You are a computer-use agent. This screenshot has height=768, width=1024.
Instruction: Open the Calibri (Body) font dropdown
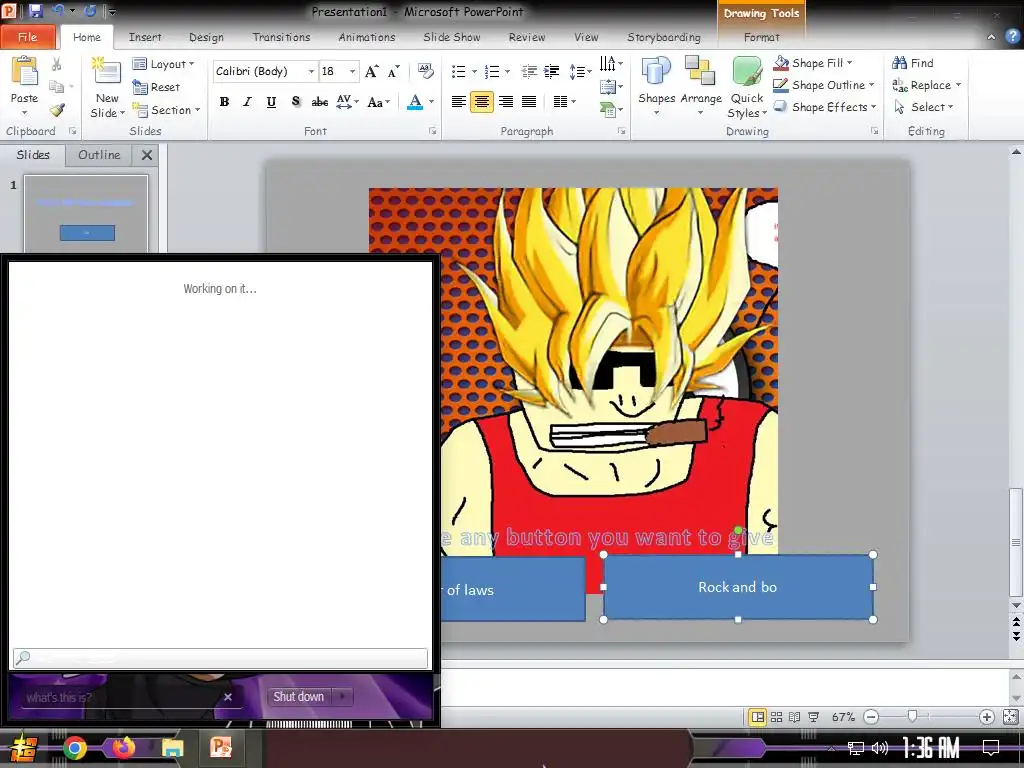(x=312, y=71)
